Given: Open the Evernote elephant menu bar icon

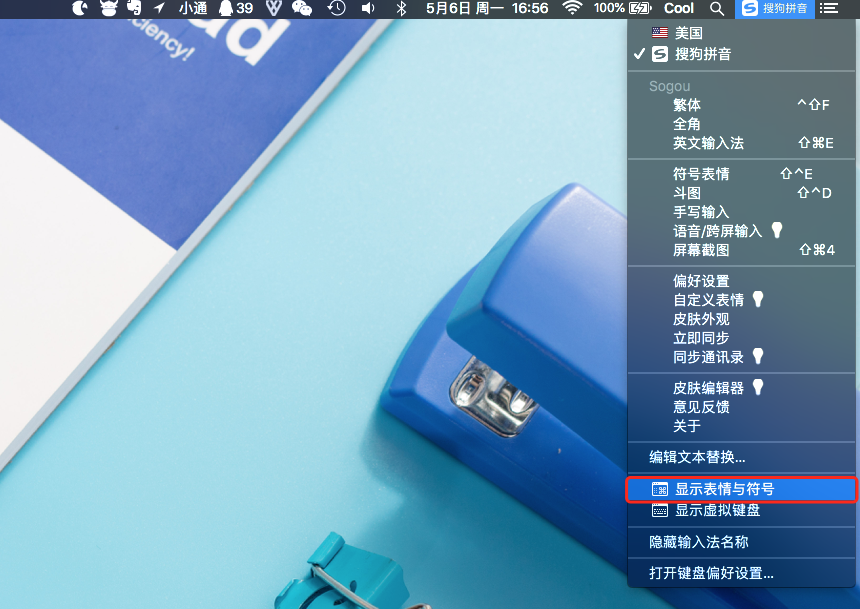Looking at the screenshot, I should tap(134, 8).
